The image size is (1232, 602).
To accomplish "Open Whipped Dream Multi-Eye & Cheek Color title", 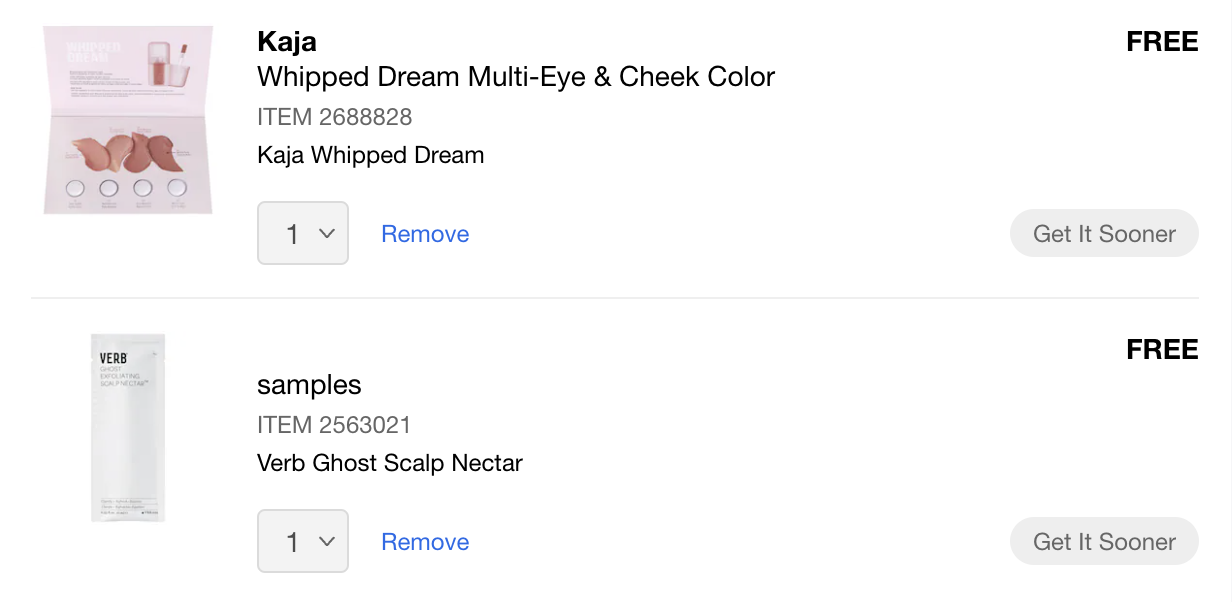I will [x=515, y=77].
